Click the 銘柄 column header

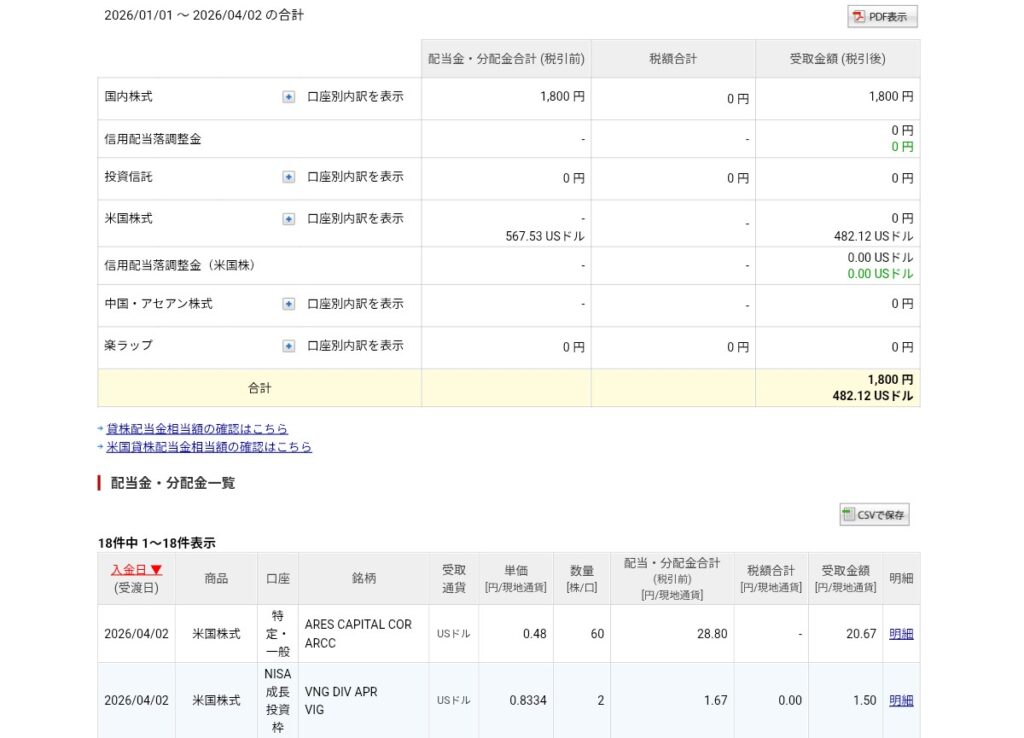(364, 578)
